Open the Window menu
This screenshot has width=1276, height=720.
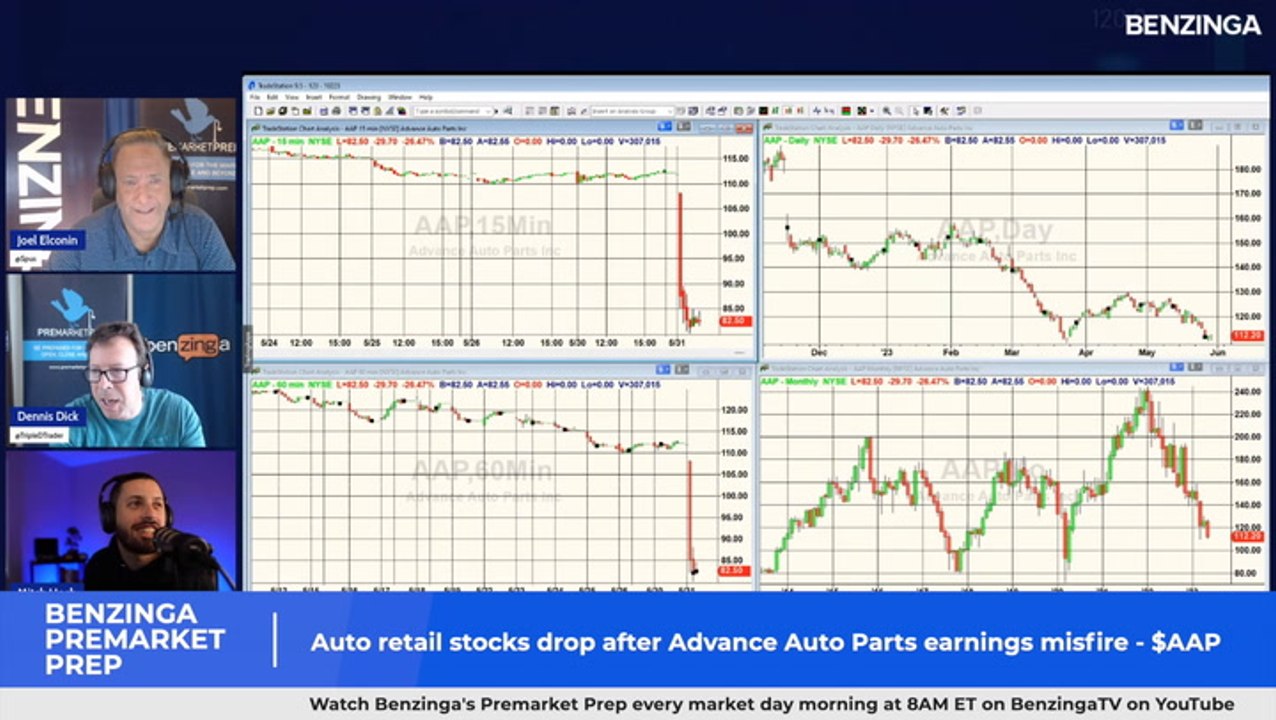(x=400, y=97)
